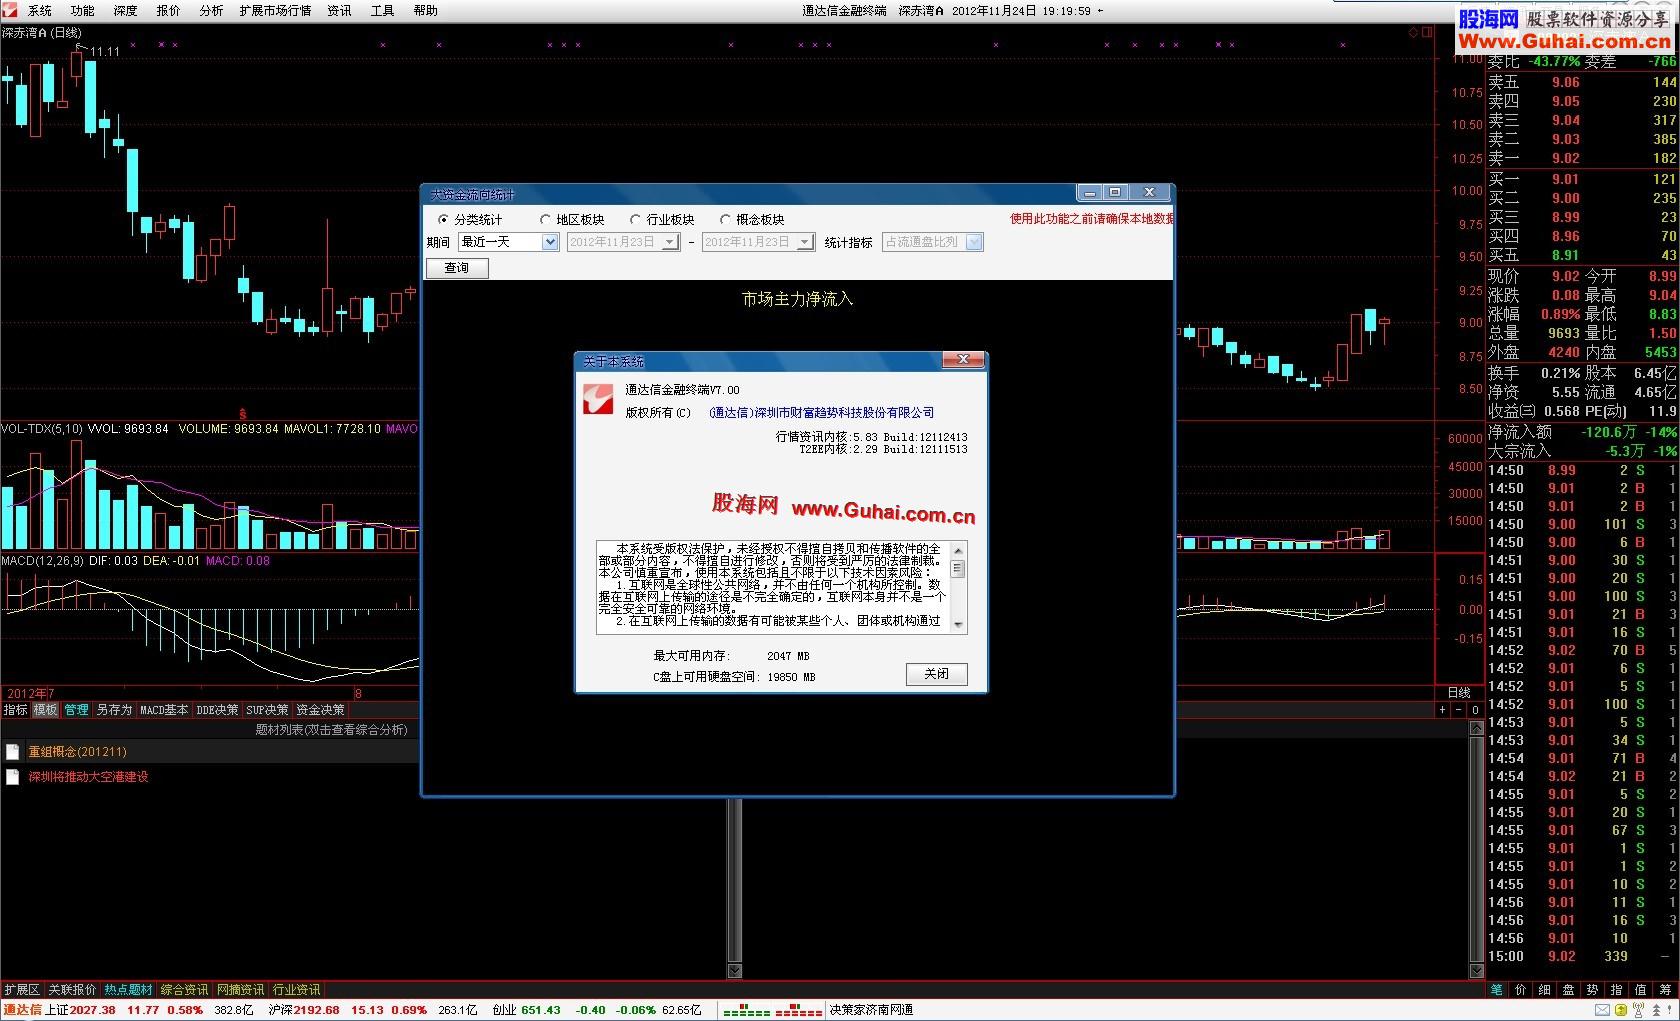This screenshot has height=1021, width=1680.
Task: Click the red logo in the about dialog
Action: tap(598, 399)
